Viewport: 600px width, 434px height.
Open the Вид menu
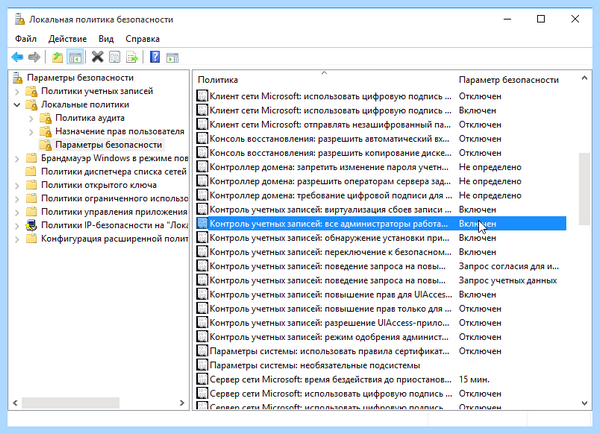[106, 39]
